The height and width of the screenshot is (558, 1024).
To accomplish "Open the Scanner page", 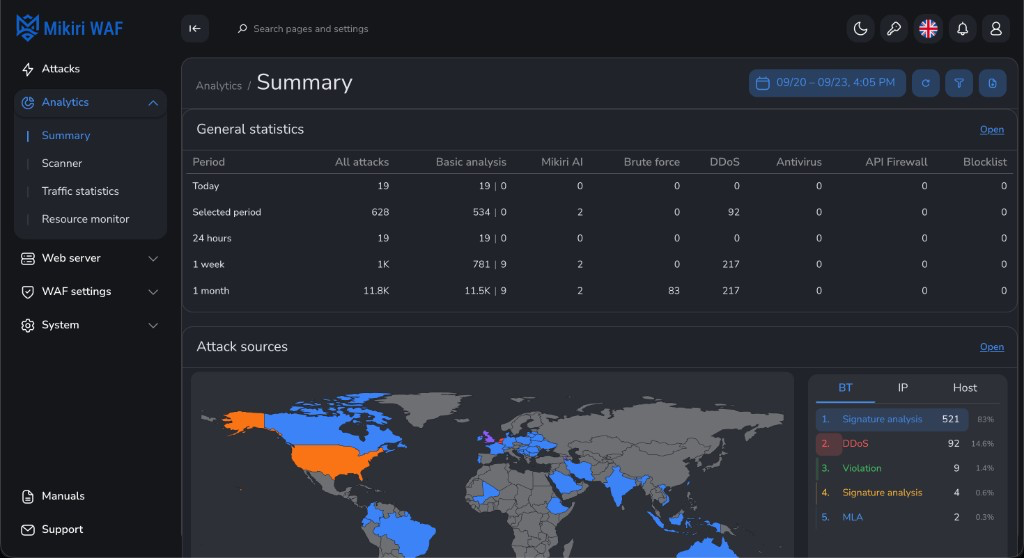I will (62, 163).
